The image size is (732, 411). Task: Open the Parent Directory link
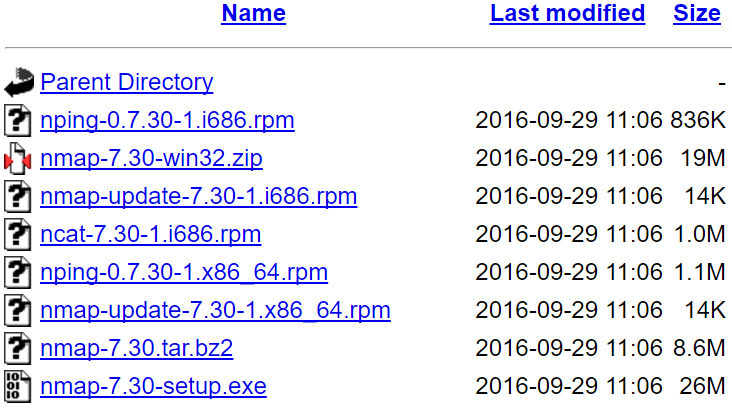127,82
